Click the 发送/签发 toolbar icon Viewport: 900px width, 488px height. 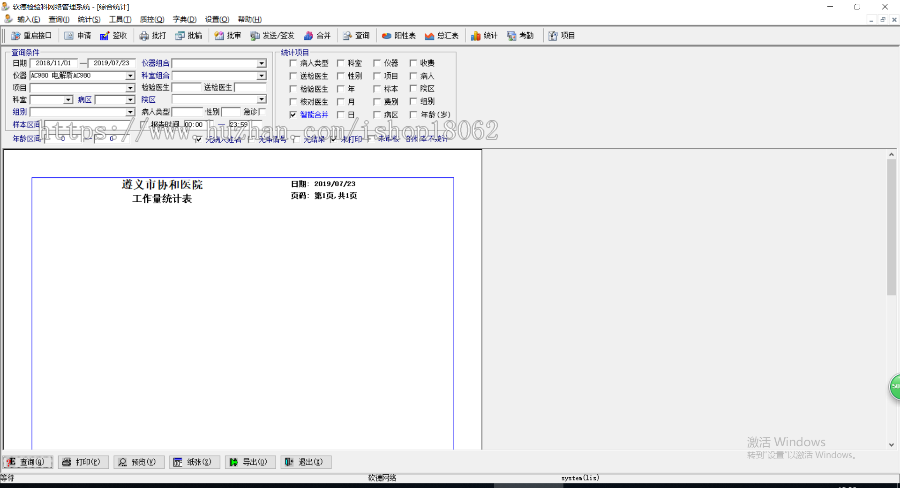(x=255, y=36)
